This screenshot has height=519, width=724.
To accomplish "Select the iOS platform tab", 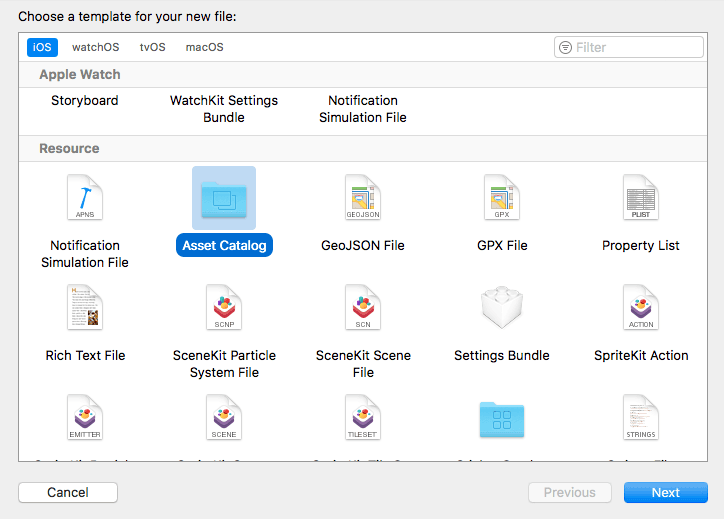I will point(42,47).
